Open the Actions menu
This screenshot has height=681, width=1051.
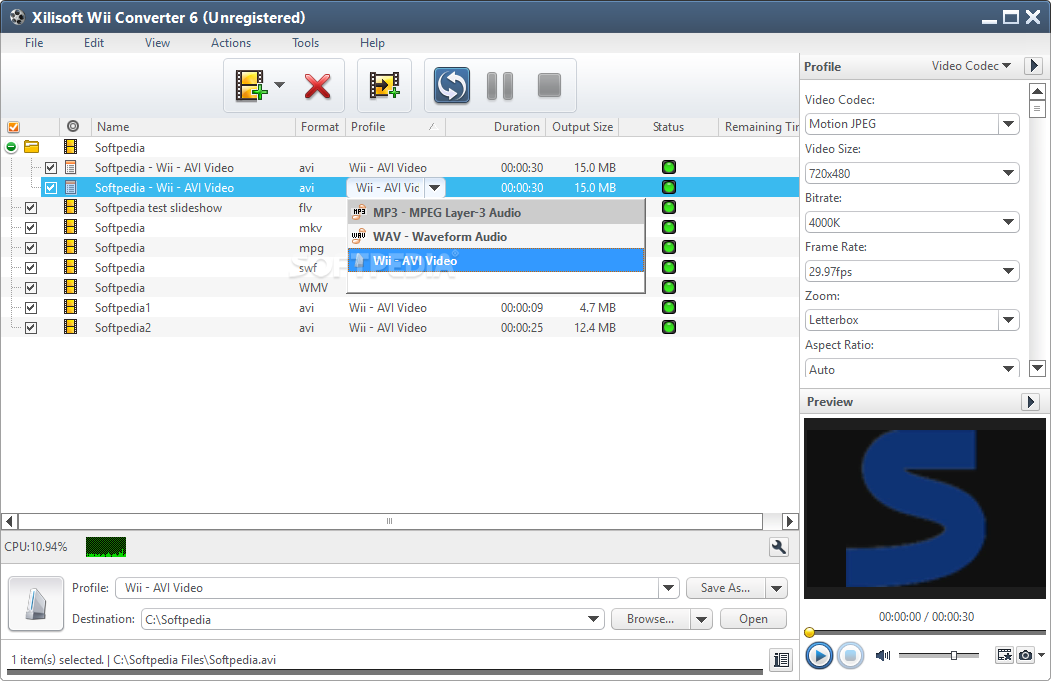tap(231, 43)
